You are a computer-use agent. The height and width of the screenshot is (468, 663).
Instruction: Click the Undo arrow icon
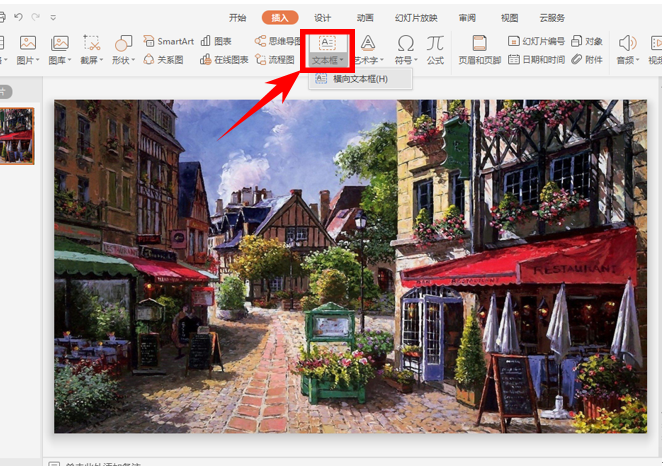(x=18, y=17)
